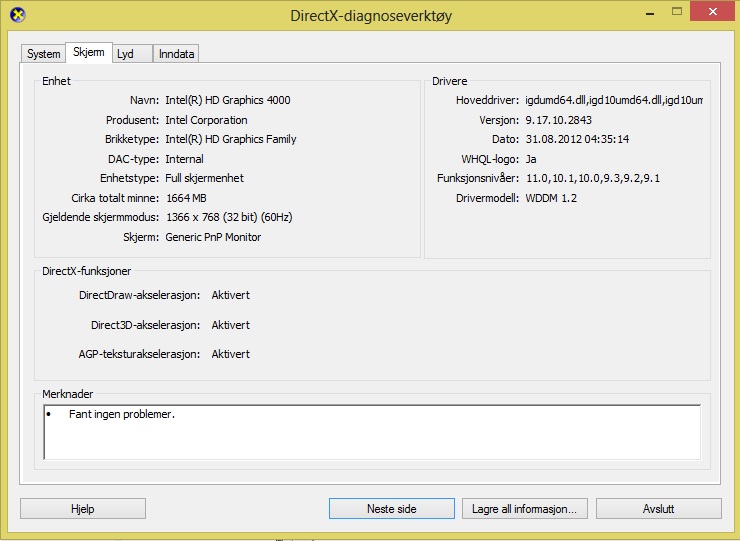Click the Avslutt button
The width and height of the screenshot is (740, 541).
coord(658,508)
